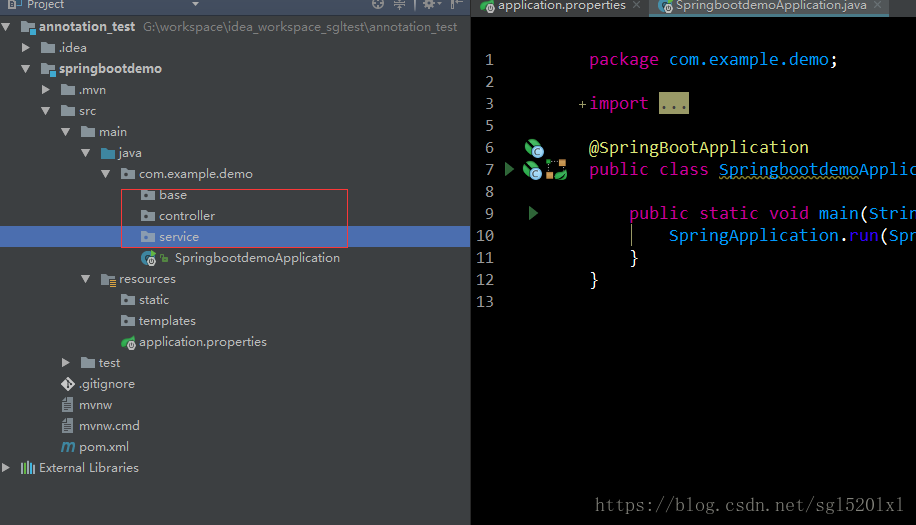Click the Spring bean gutter icon on line 7
The image size is (916, 525).
click(x=532, y=171)
